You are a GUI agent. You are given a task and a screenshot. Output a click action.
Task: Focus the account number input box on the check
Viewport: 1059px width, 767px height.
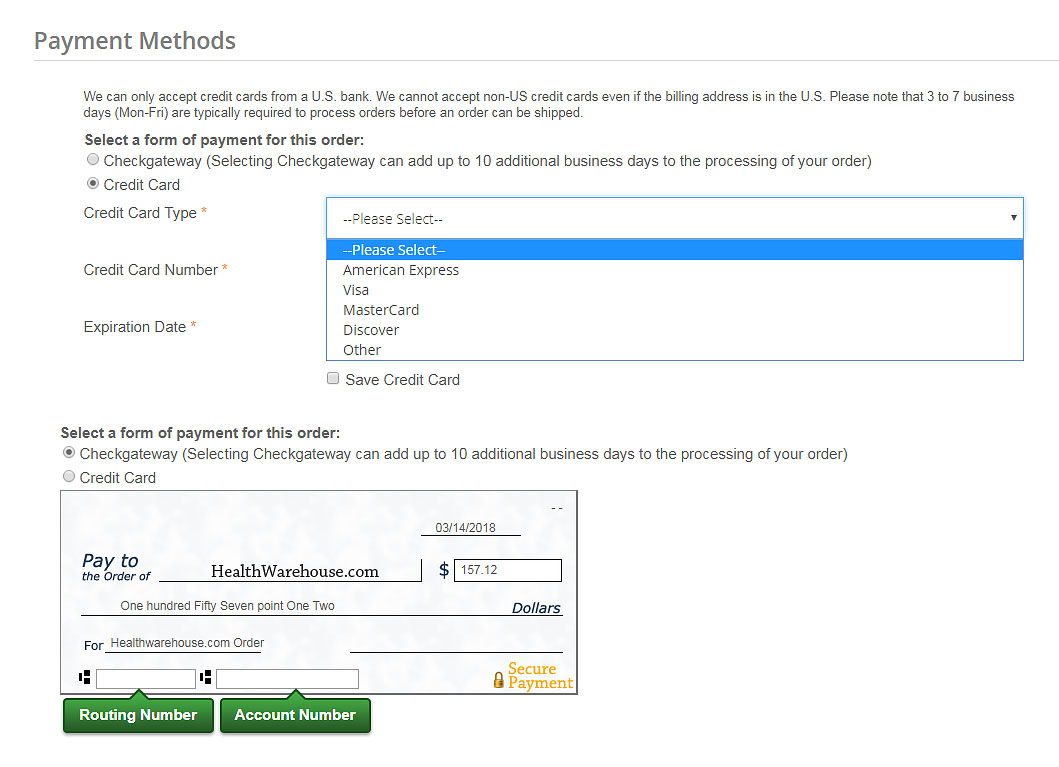(x=287, y=679)
